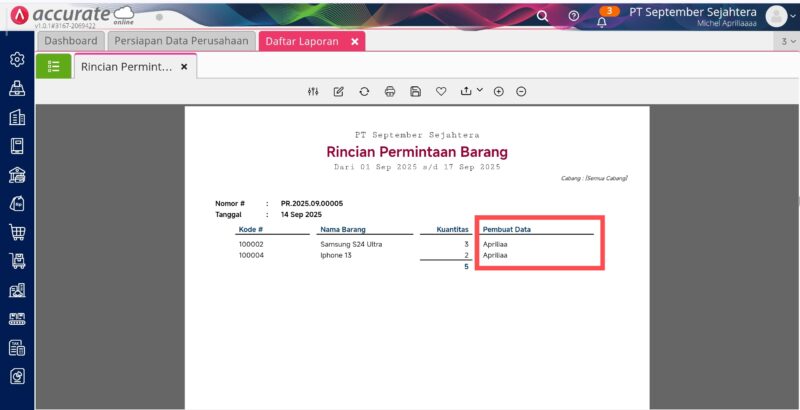Screen dimensions: 800x410
Task: Switch to Persiapan Data Perusahaan tab
Action: click(181, 41)
